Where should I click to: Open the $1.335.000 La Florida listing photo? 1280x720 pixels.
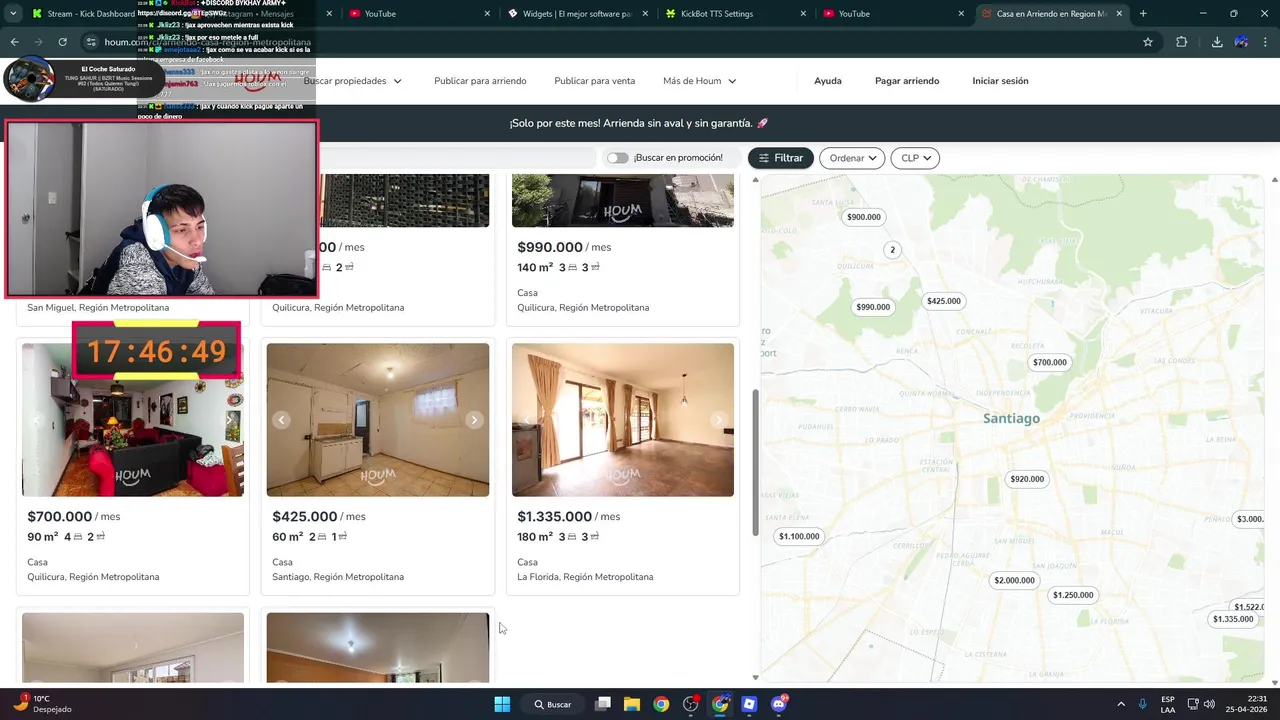pos(623,420)
